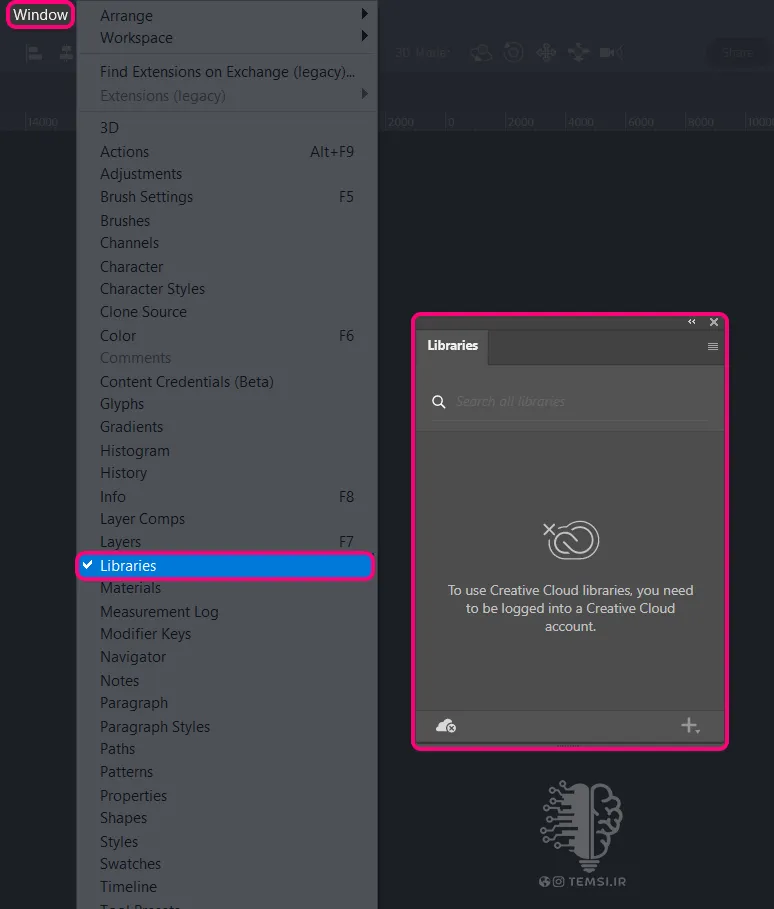774x909 pixels.
Task: Show the Layers panel
Action: tap(227, 541)
